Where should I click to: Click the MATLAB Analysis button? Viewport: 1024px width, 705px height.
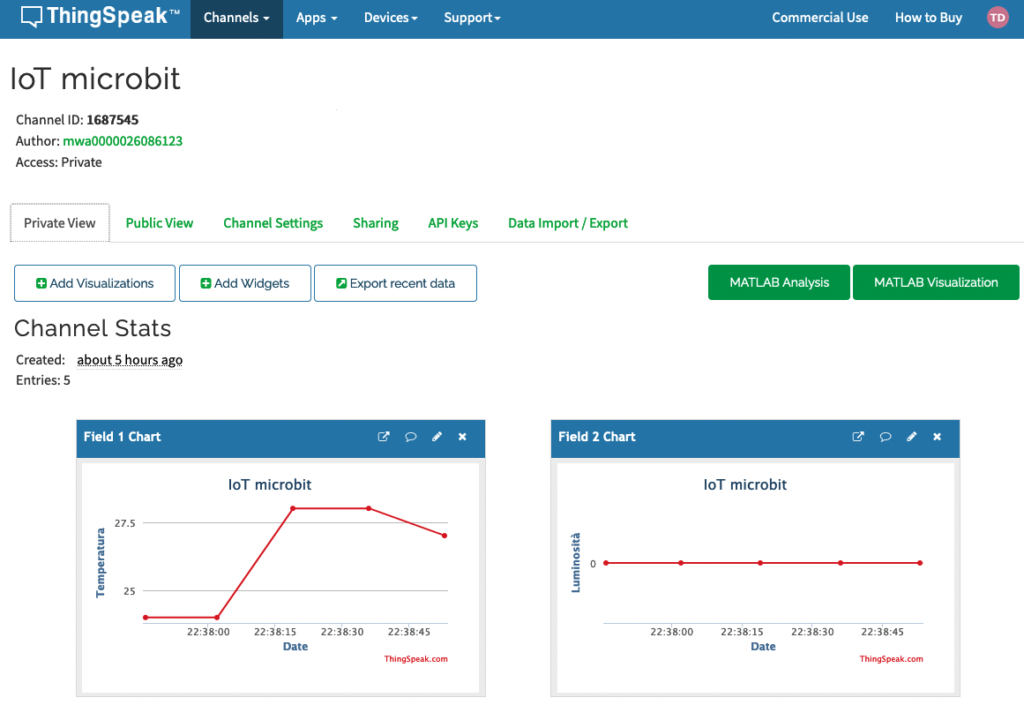[x=779, y=283]
